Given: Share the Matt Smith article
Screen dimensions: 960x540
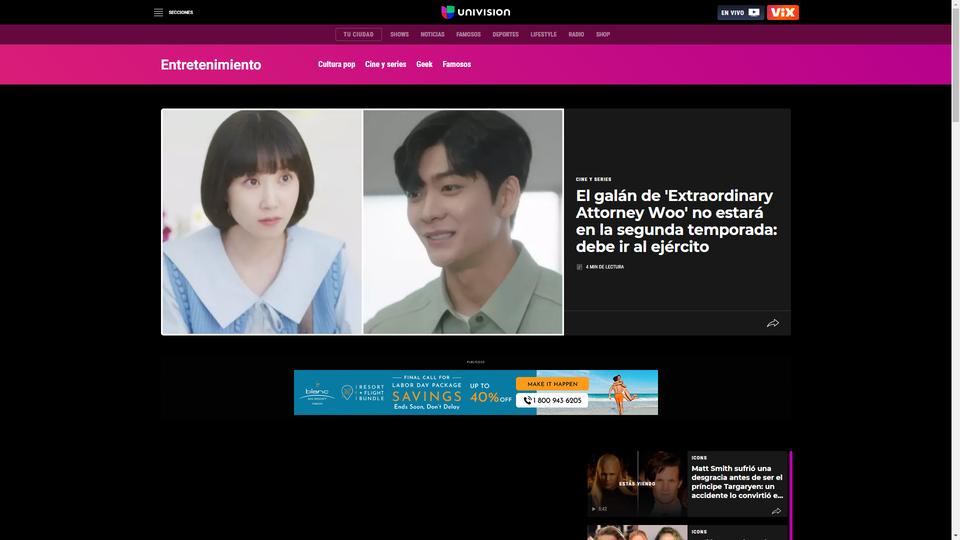Looking at the screenshot, I should pyautogui.click(x=776, y=511).
